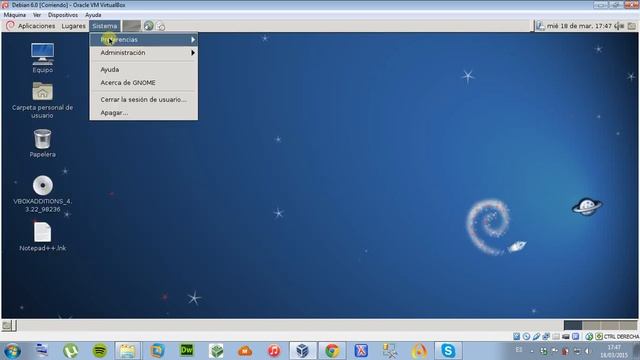Select the Notepad++.lnk file icon
Screen dimensions: 640x360
(x=42, y=232)
